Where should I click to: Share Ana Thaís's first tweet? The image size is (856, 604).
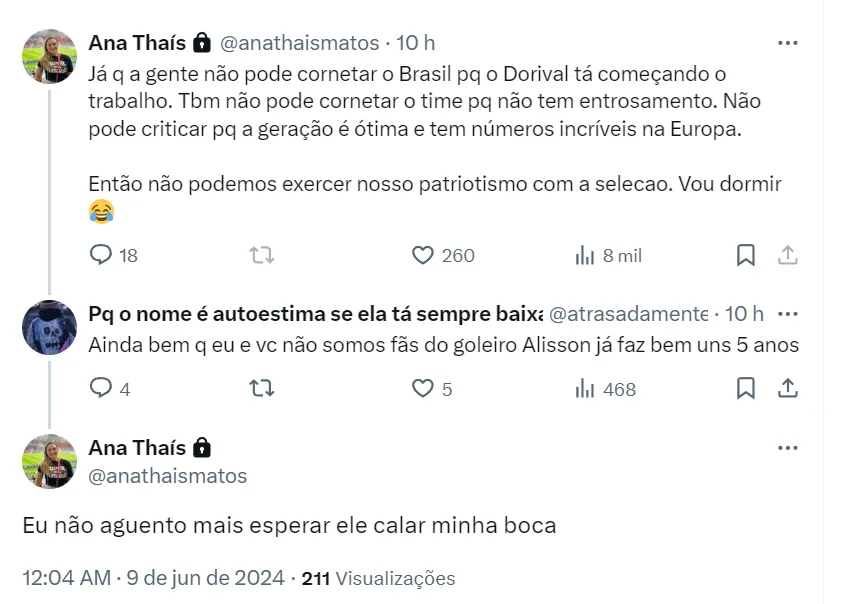coord(787,255)
